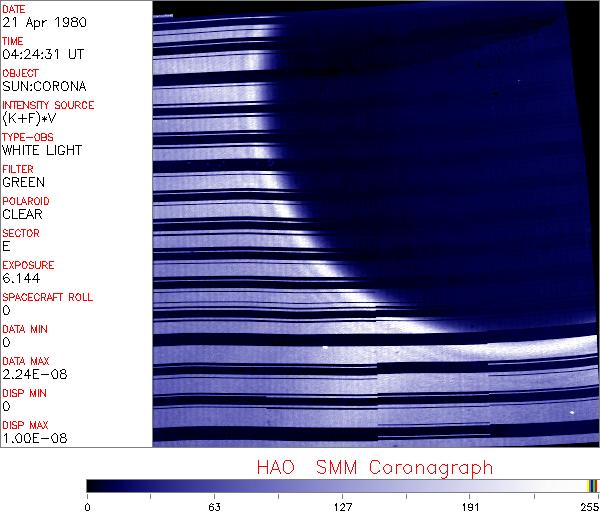Click the yellow band at color bar's right end
The width and height of the screenshot is (600, 512).
coord(590,486)
